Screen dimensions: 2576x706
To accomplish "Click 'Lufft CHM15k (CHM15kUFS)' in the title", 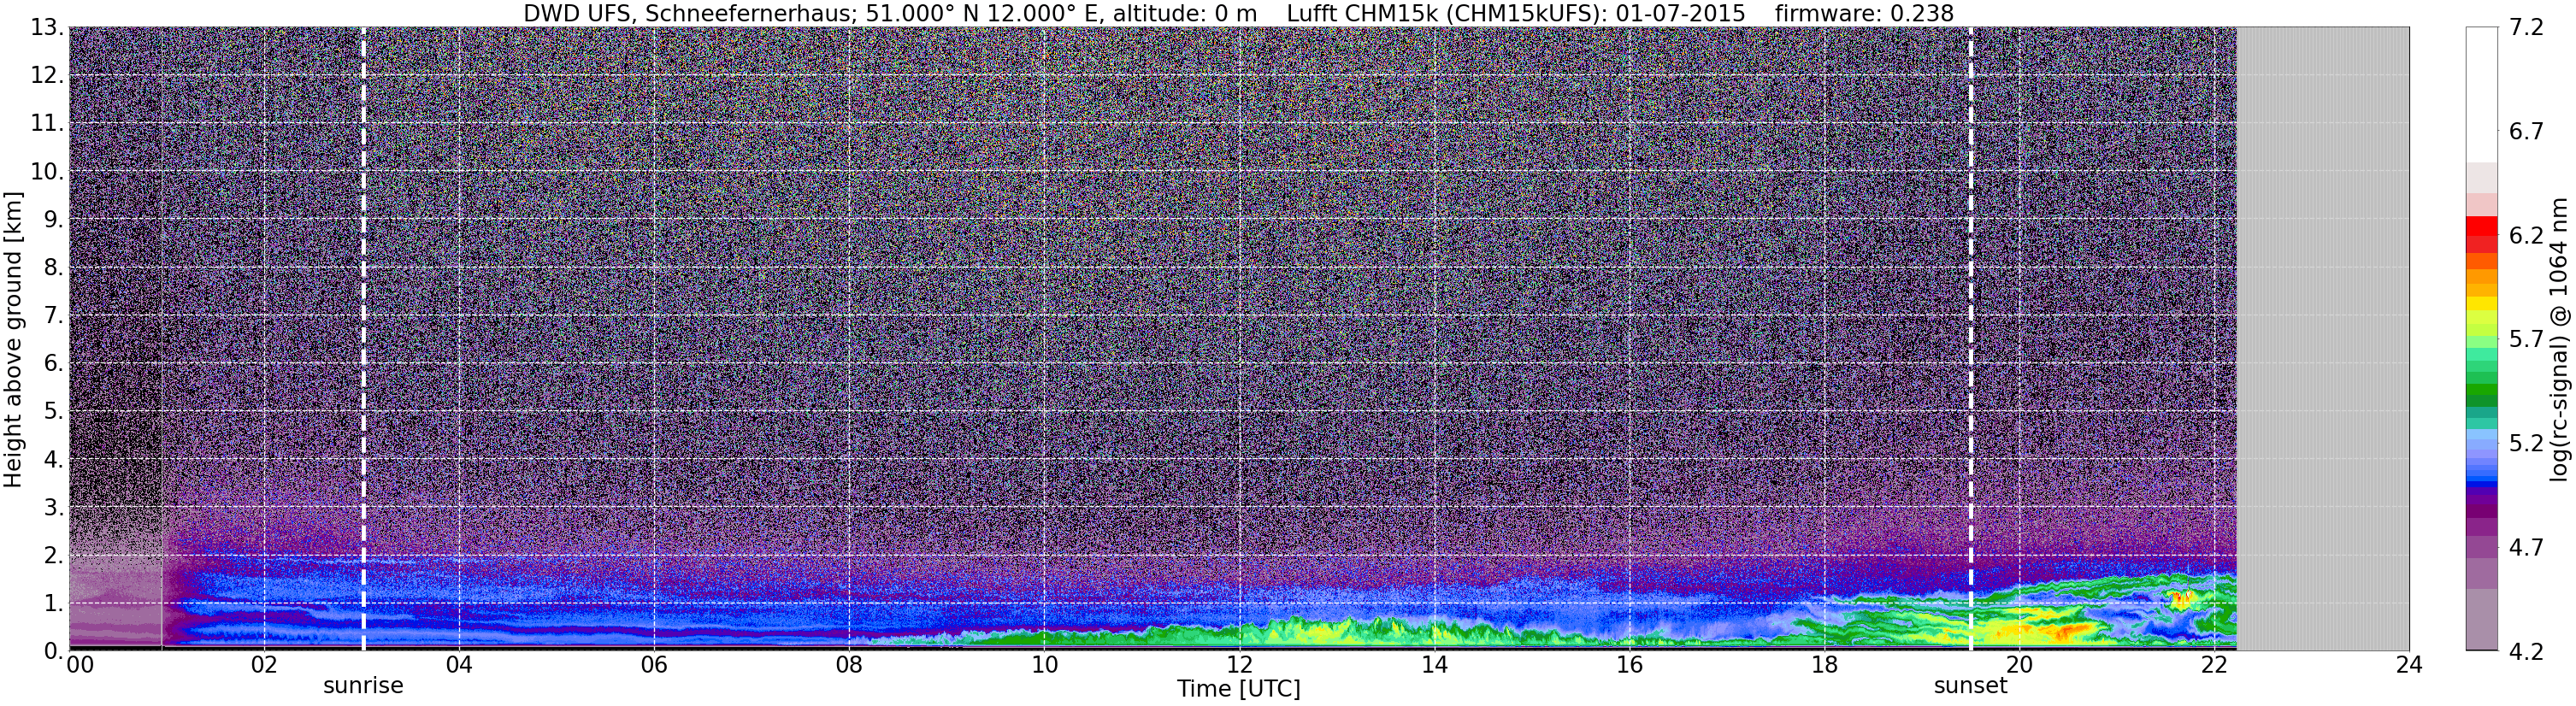I will 1447,13.
